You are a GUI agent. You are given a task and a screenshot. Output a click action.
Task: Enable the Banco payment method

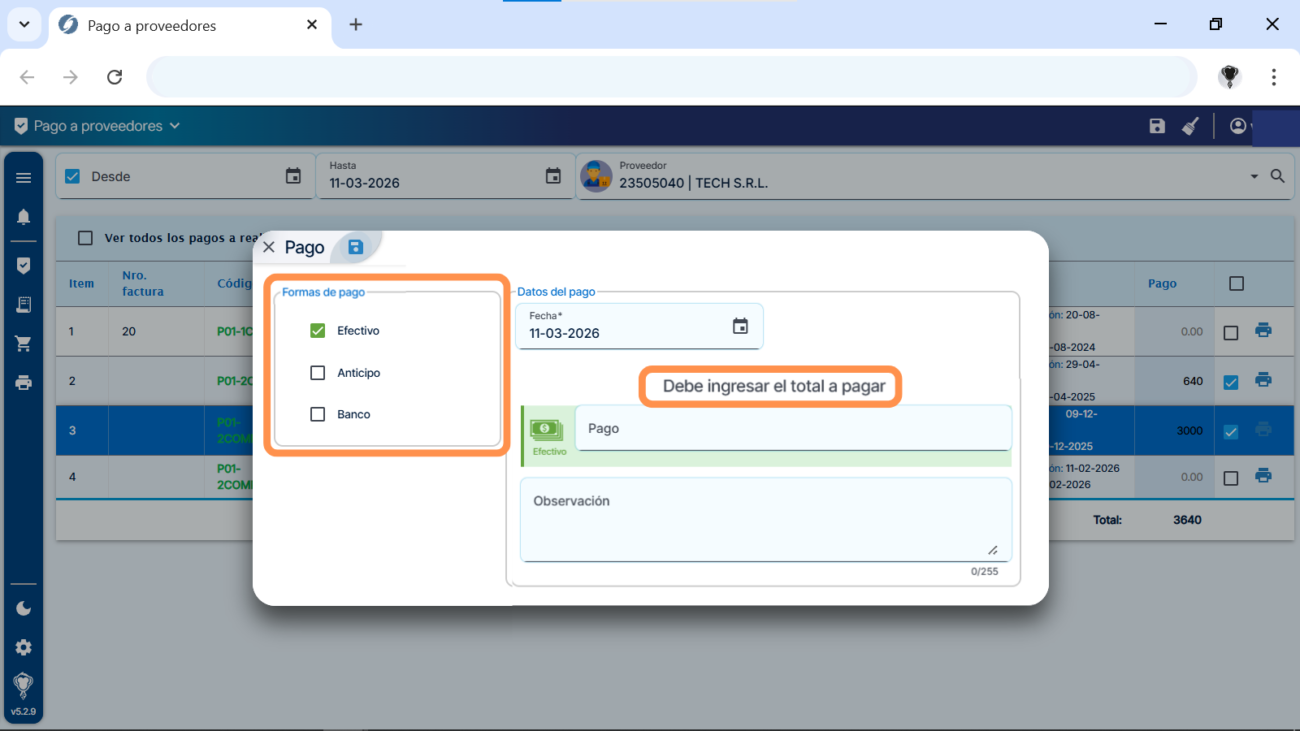(318, 414)
